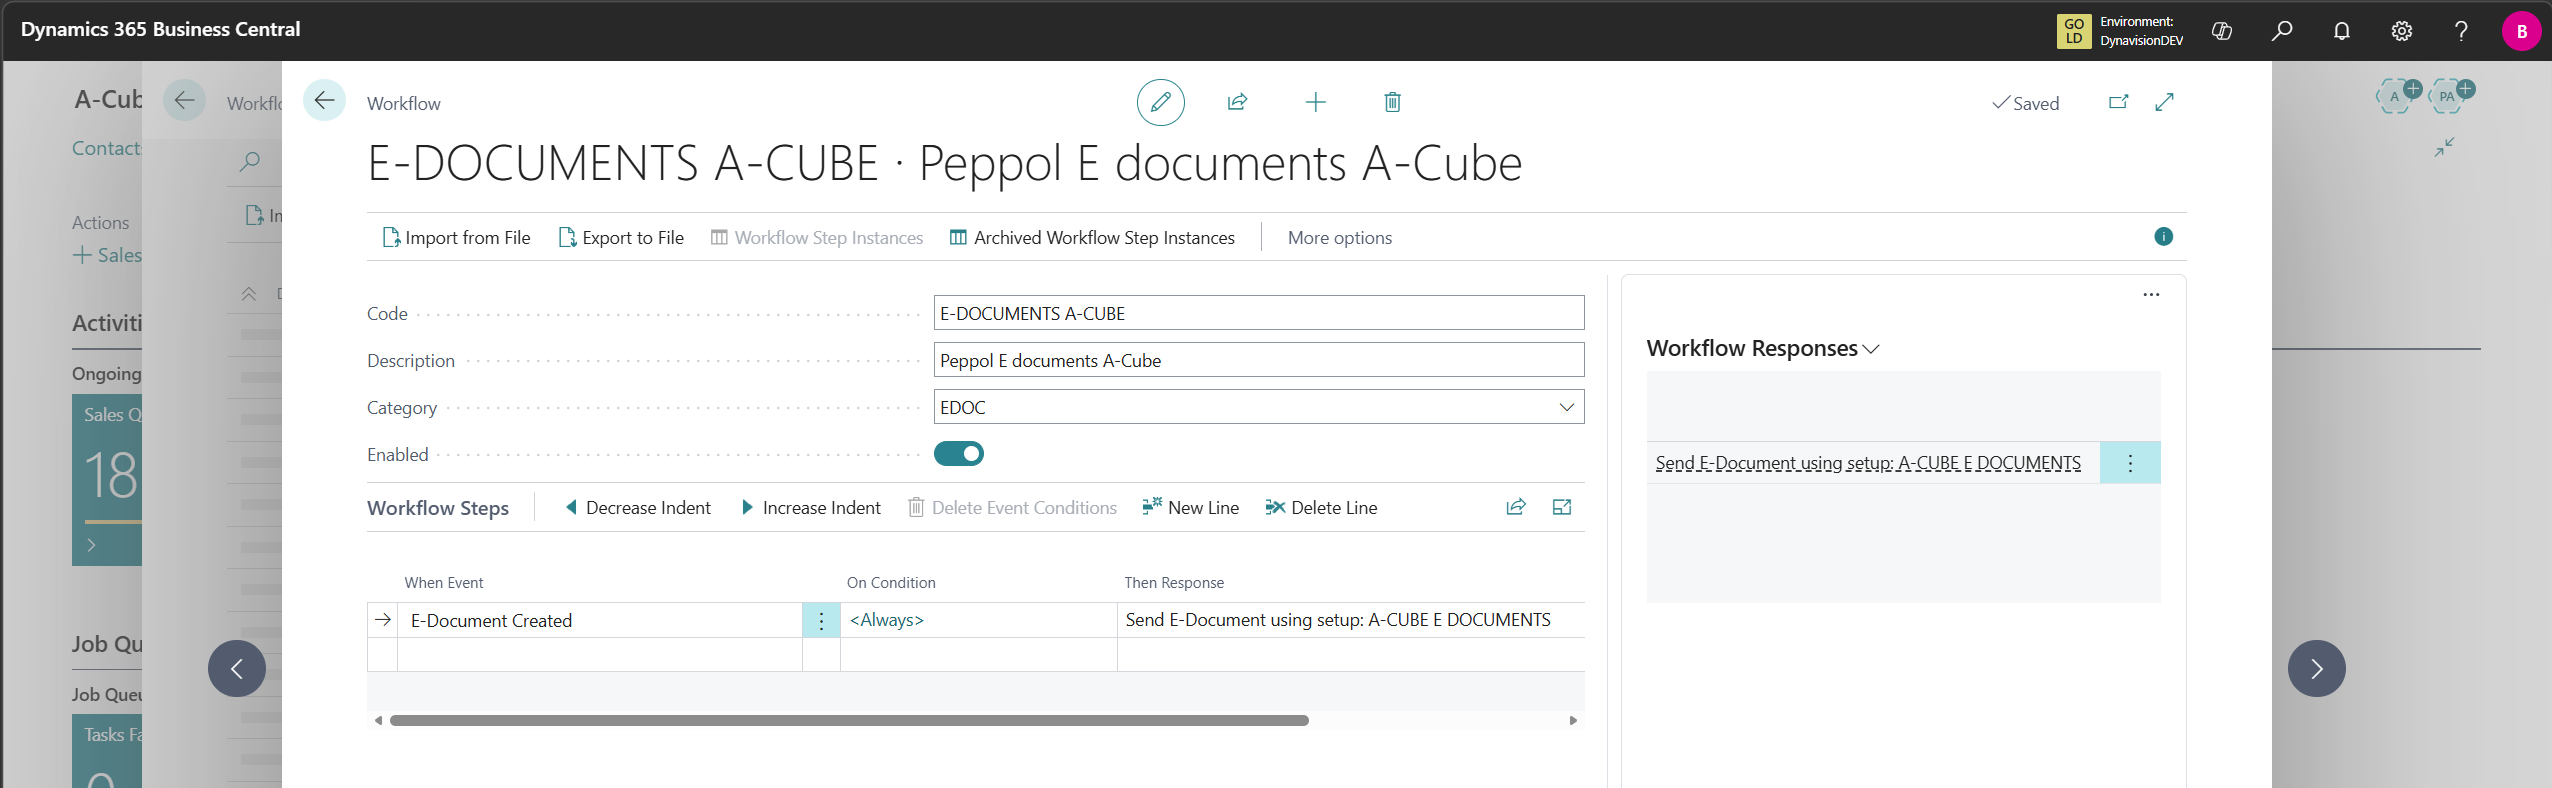This screenshot has width=2552, height=788.
Task: Expand the Workflow card to full width
Action: pos(2164,102)
